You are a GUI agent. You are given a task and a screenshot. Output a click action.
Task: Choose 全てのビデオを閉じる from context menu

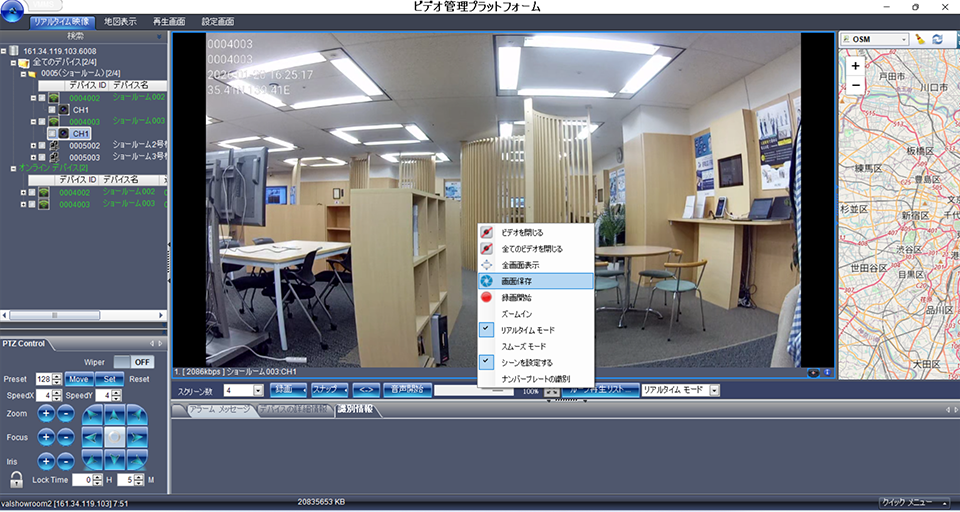click(x=536, y=249)
